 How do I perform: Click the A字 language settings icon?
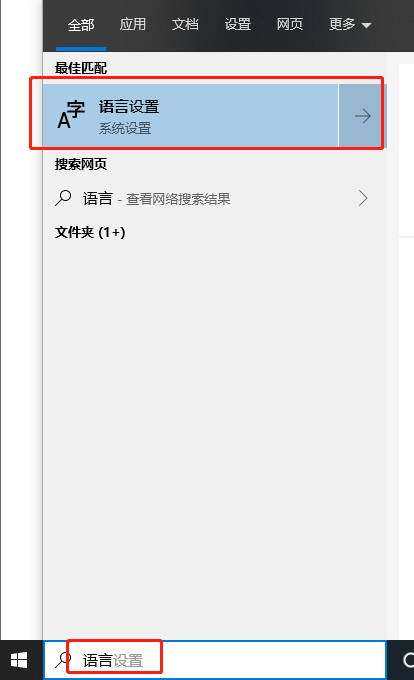click(x=71, y=115)
